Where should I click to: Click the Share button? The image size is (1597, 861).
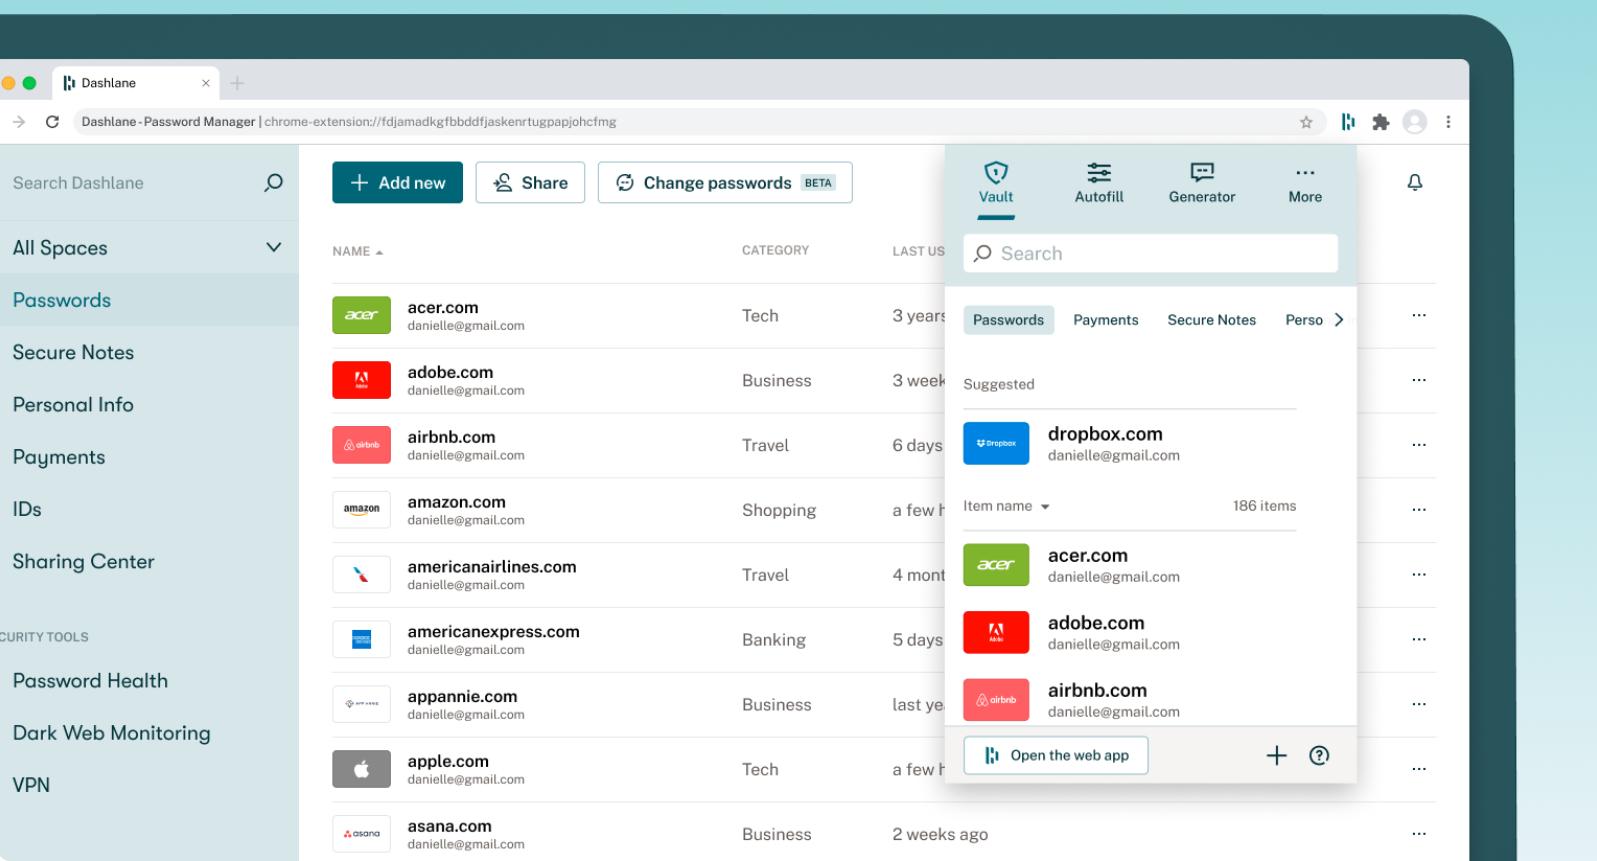pos(530,182)
